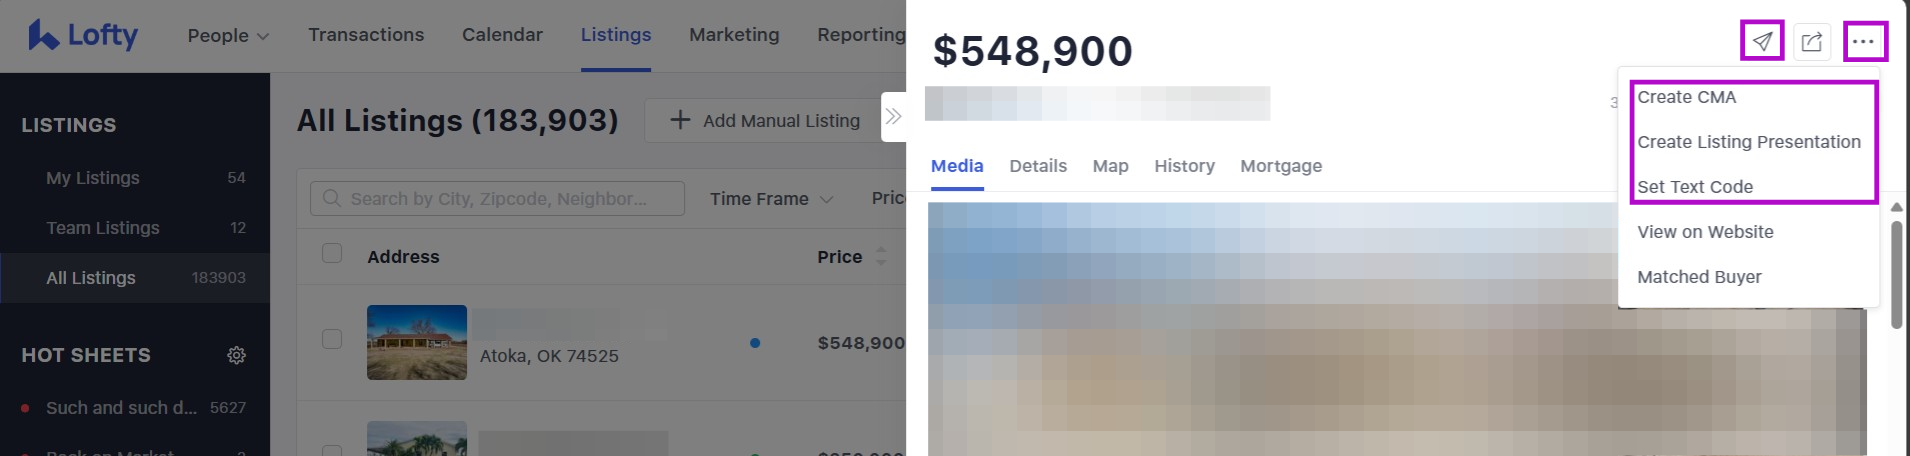Open the Mortgage tab
The image size is (1910, 456).
coord(1280,166)
